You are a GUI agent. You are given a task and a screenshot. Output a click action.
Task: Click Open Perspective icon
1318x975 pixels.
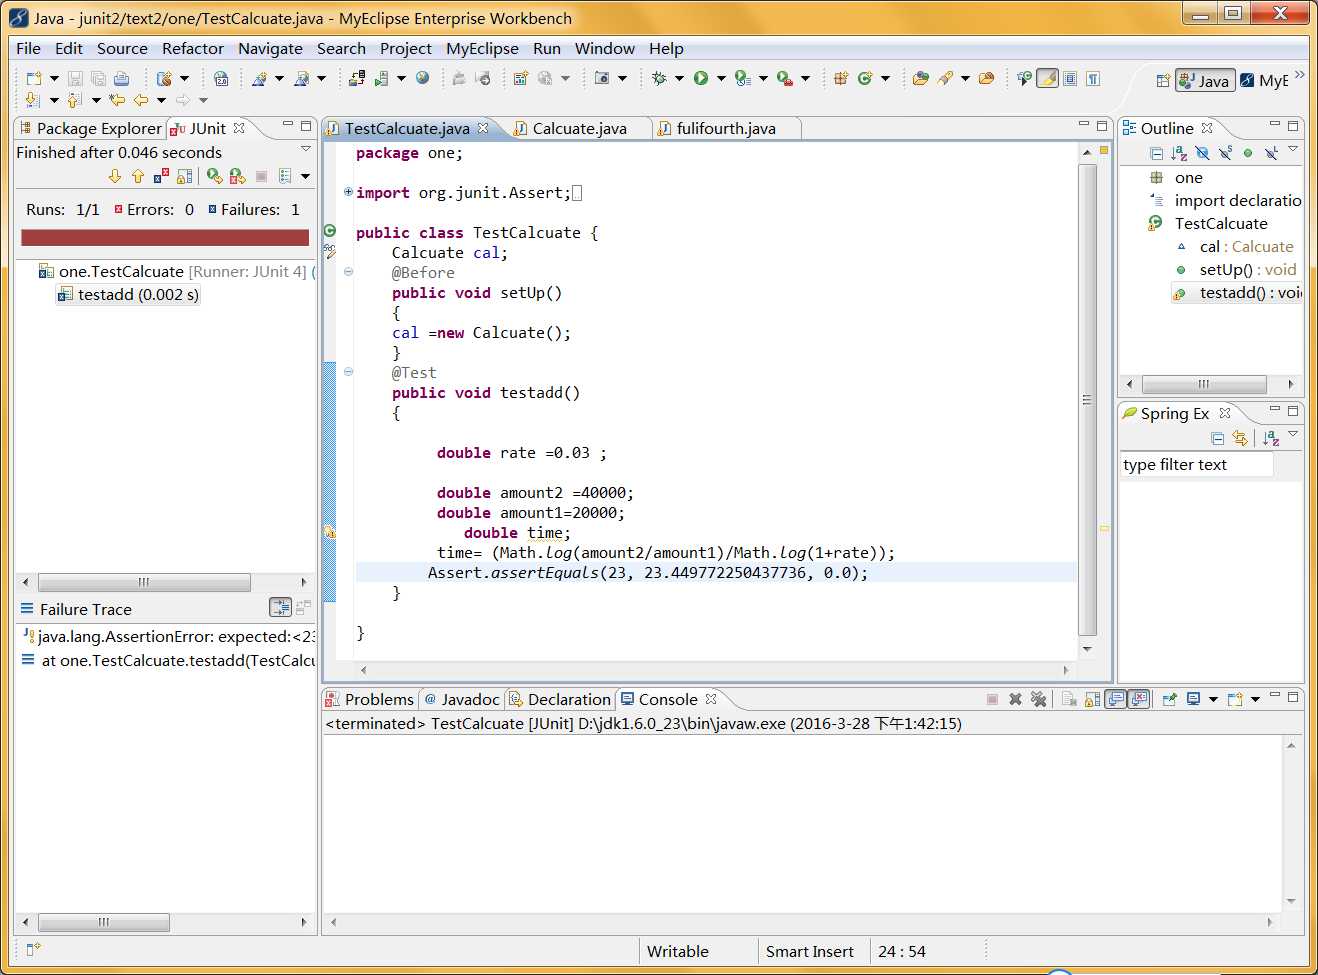[1163, 81]
